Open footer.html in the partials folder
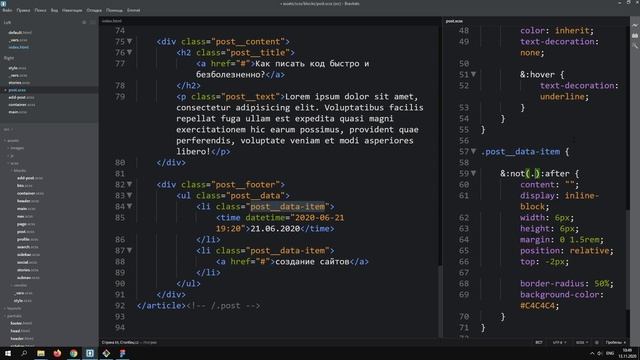Screen dimensions: 640x360 pyautogui.click(x=21, y=323)
